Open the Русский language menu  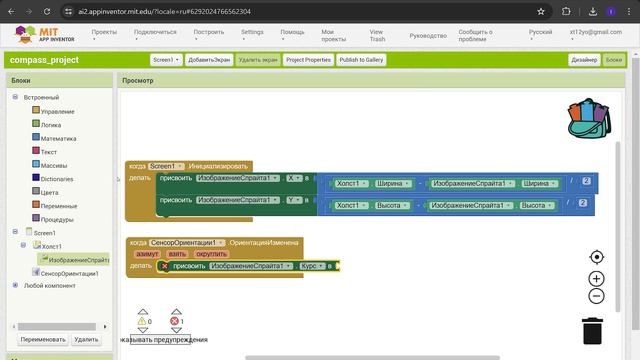coord(540,35)
